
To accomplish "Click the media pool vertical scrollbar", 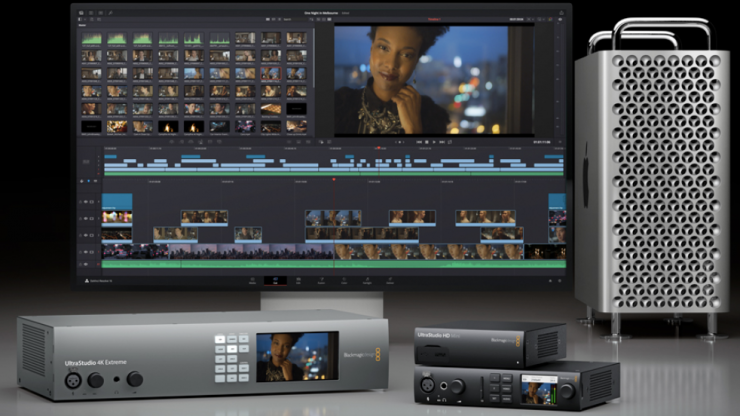I will point(311,80).
